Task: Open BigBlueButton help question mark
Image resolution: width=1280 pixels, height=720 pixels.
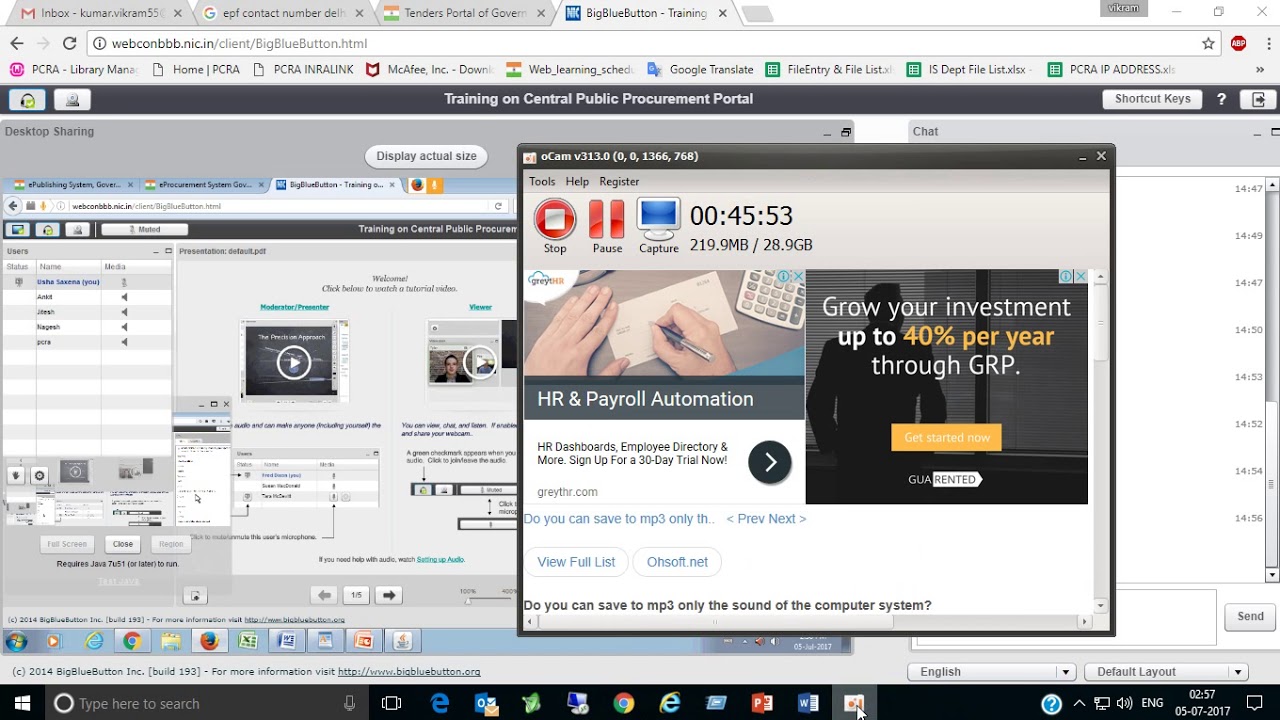Action: coord(1221,100)
